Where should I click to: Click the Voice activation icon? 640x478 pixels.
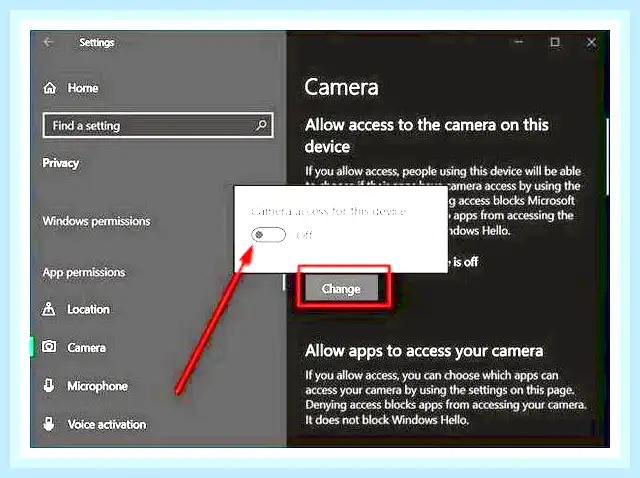(x=49, y=424)
